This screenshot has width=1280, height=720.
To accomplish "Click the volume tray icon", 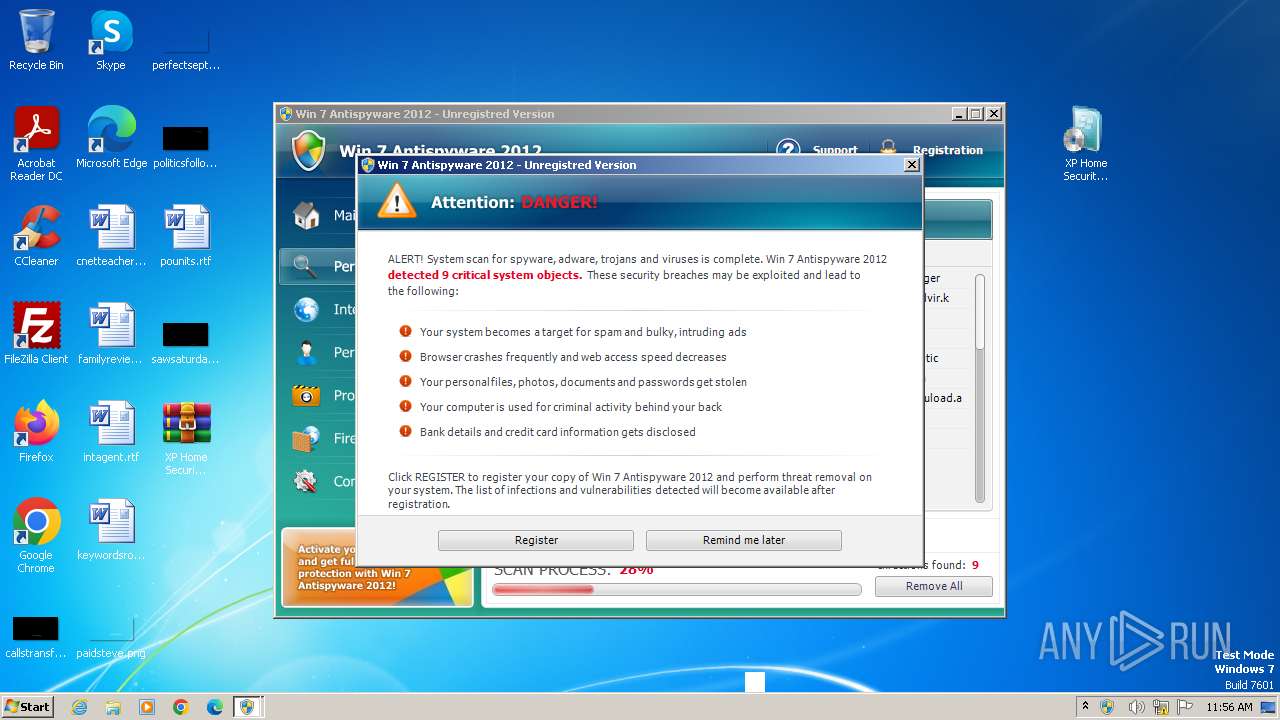I will click(x=1136, y=706).
